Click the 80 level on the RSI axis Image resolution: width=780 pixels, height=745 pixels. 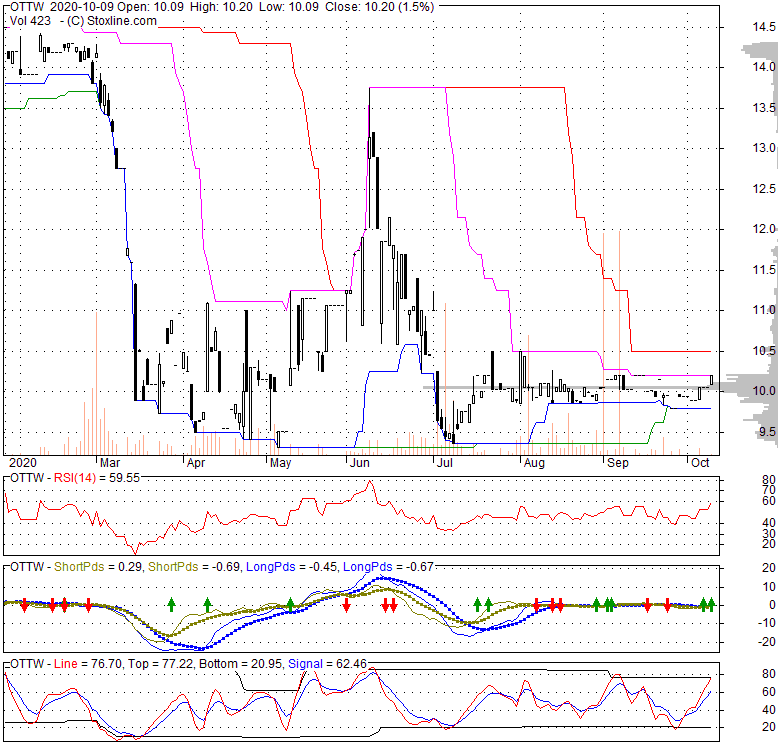click(x=769, y=480)
